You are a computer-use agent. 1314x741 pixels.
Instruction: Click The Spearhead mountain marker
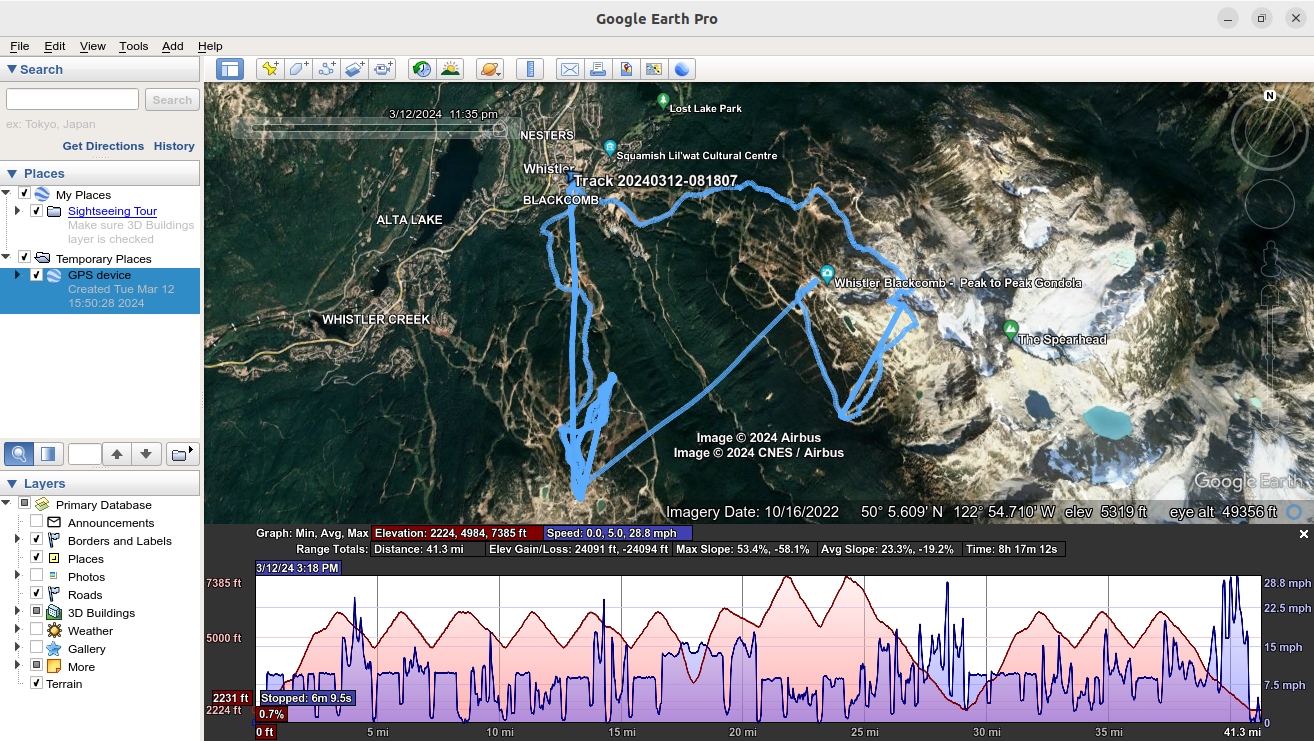[x=1010, y=328]
